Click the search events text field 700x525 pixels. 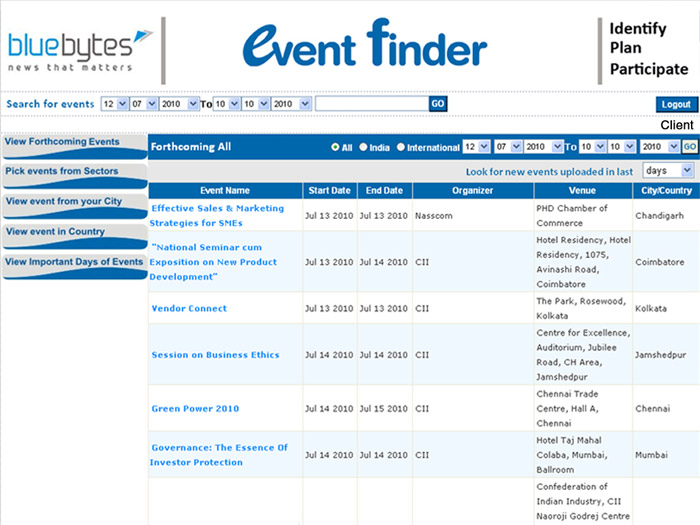(x=372, y=104)
